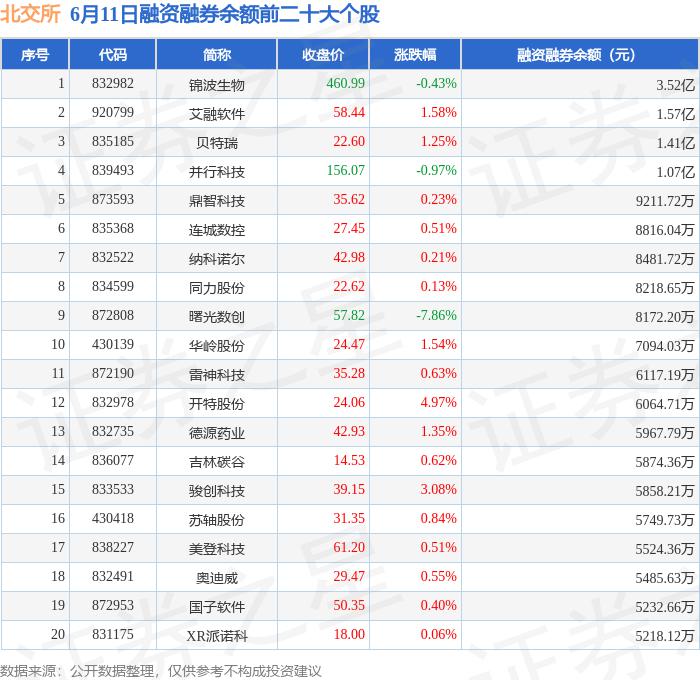Select stock name 美登科技
700x680 pixels.
click(217, 549)
